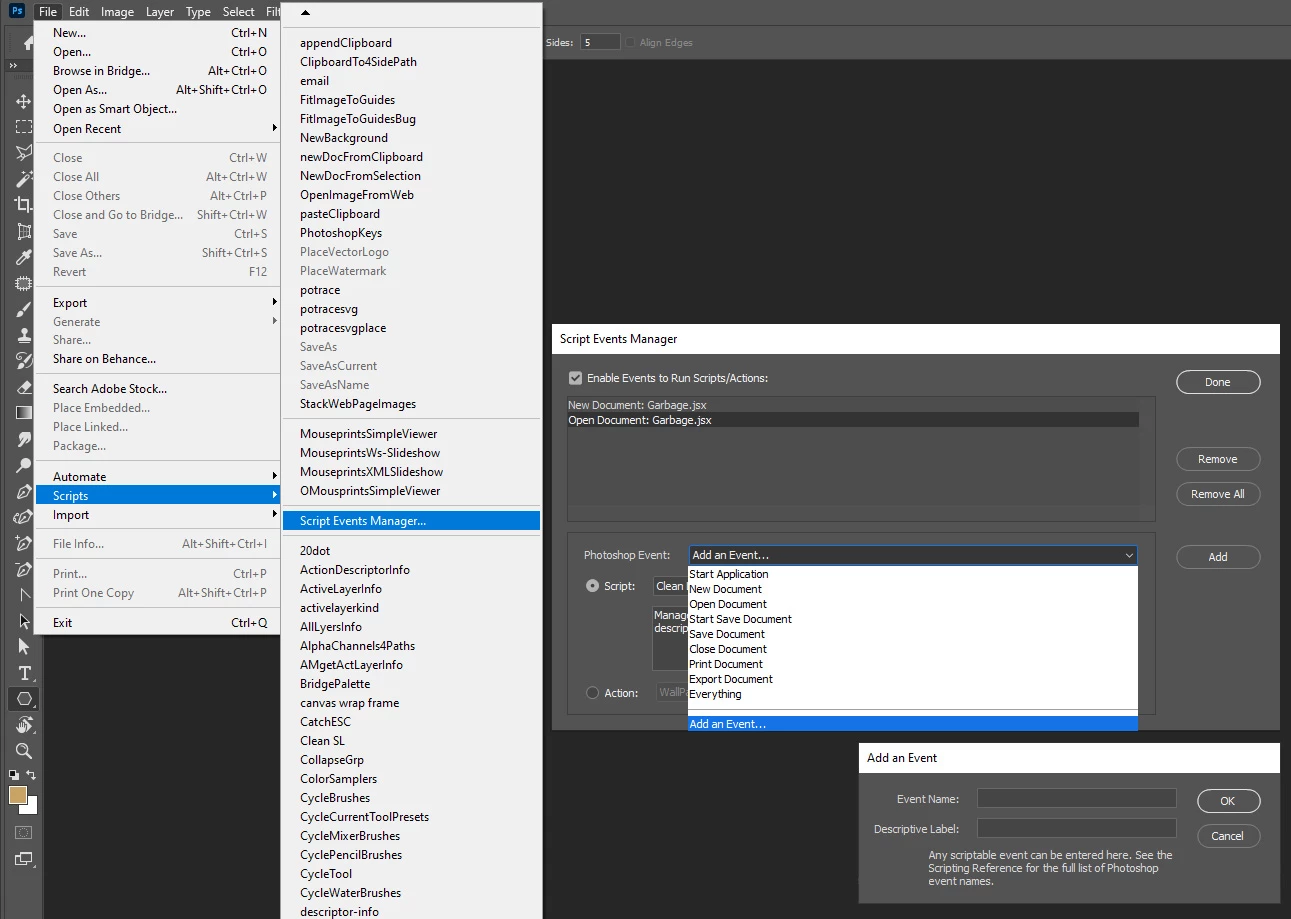Screen dimensions: 1291x919
Task: Focus the Descriptive Label input field
Action: coord(1077,828)
